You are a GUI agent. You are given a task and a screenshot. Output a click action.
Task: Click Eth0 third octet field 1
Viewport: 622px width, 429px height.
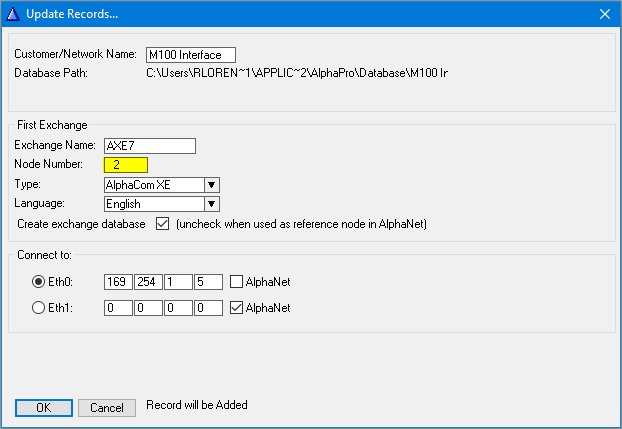point(178,282)
